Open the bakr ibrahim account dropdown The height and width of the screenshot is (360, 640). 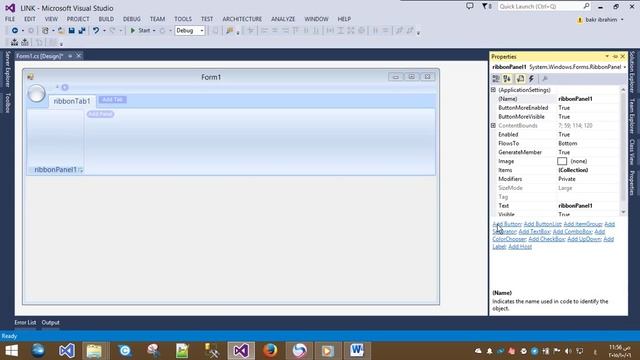tap(622, 20)
